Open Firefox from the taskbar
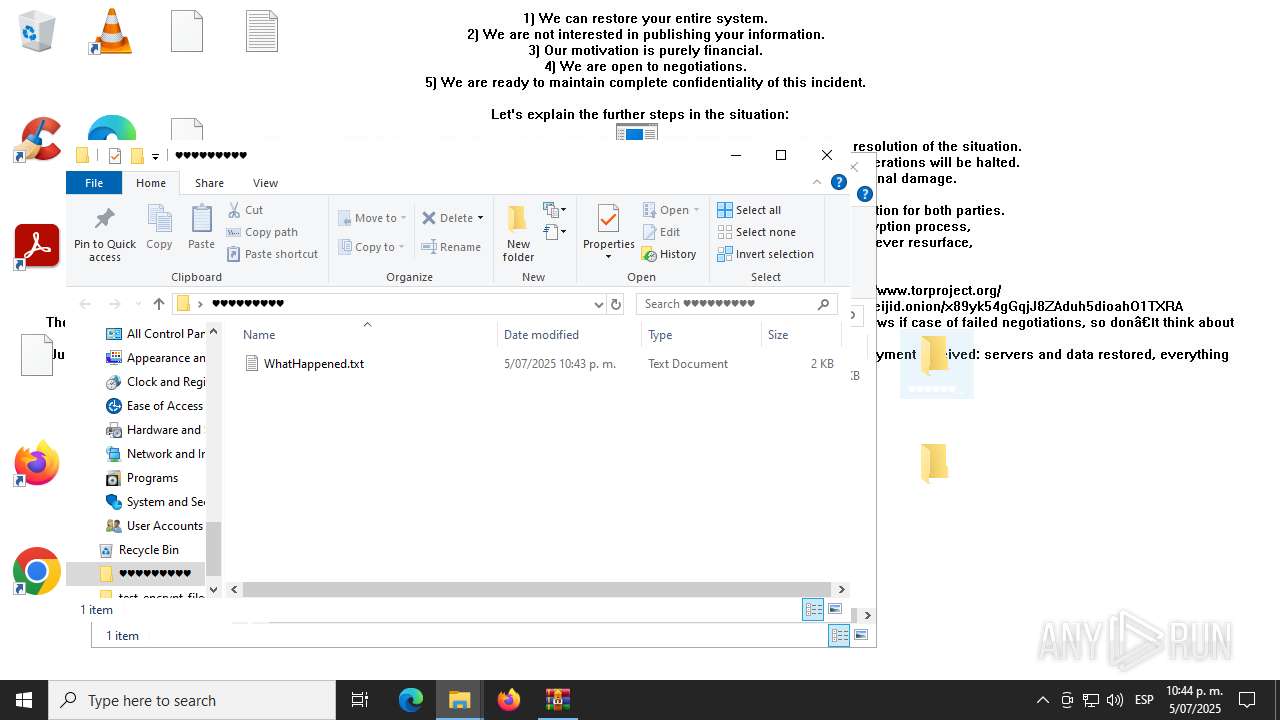The height and width of the screenshot is (720, 1280). 509,700
